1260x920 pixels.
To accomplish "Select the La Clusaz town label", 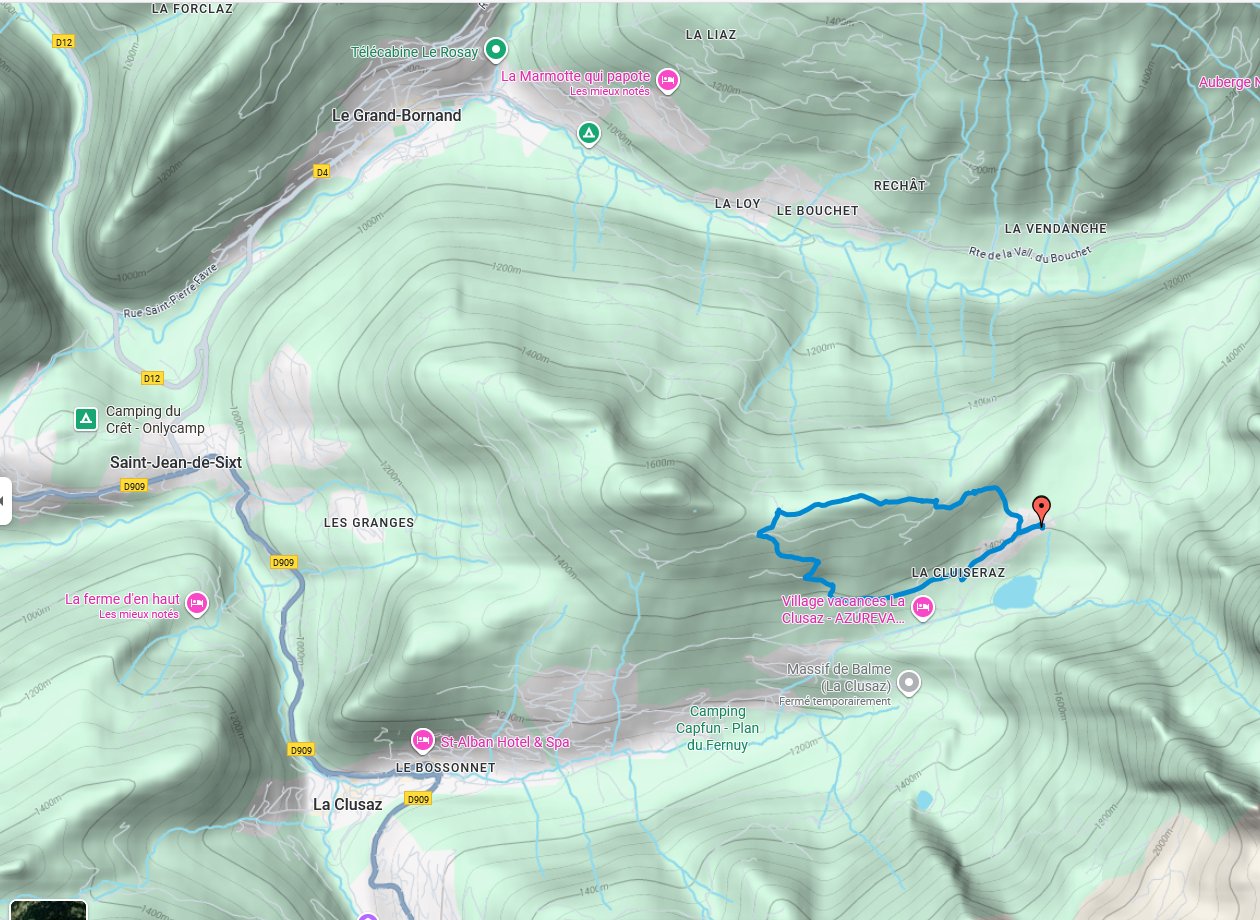I will [347, 804].
